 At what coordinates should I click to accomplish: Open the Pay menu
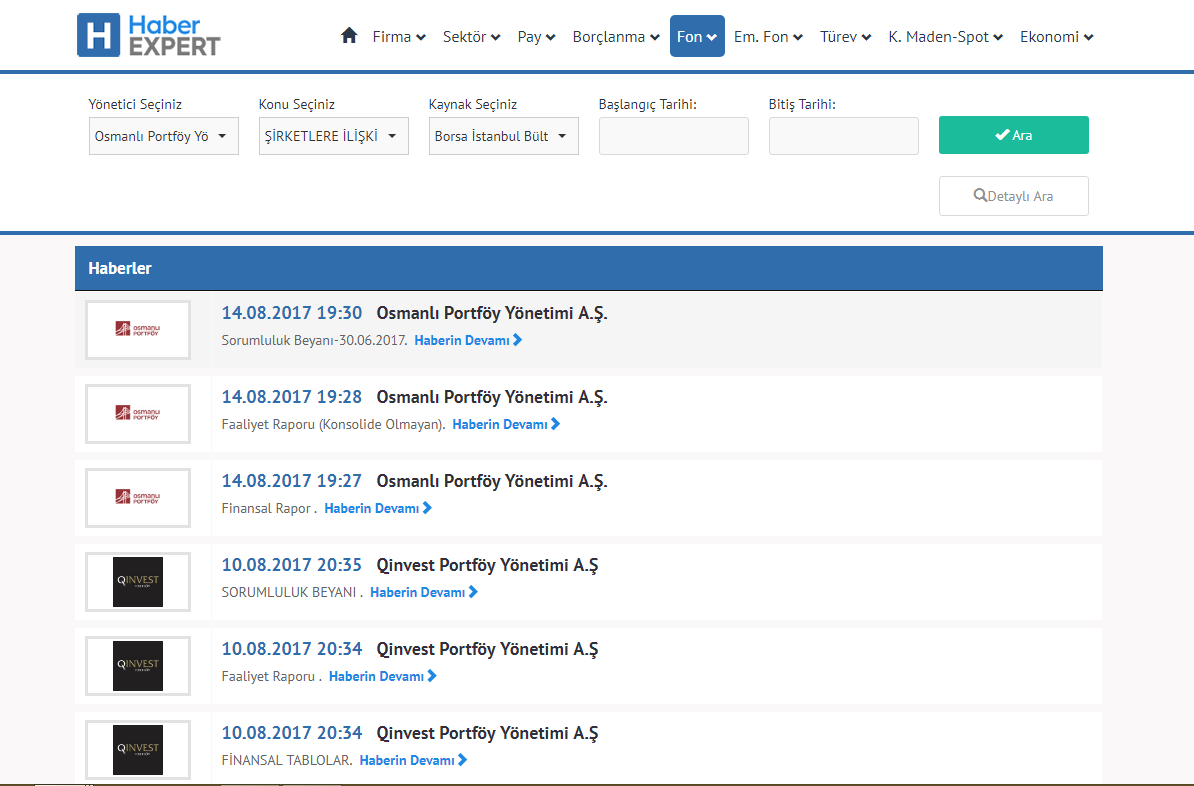coord(536,37)
